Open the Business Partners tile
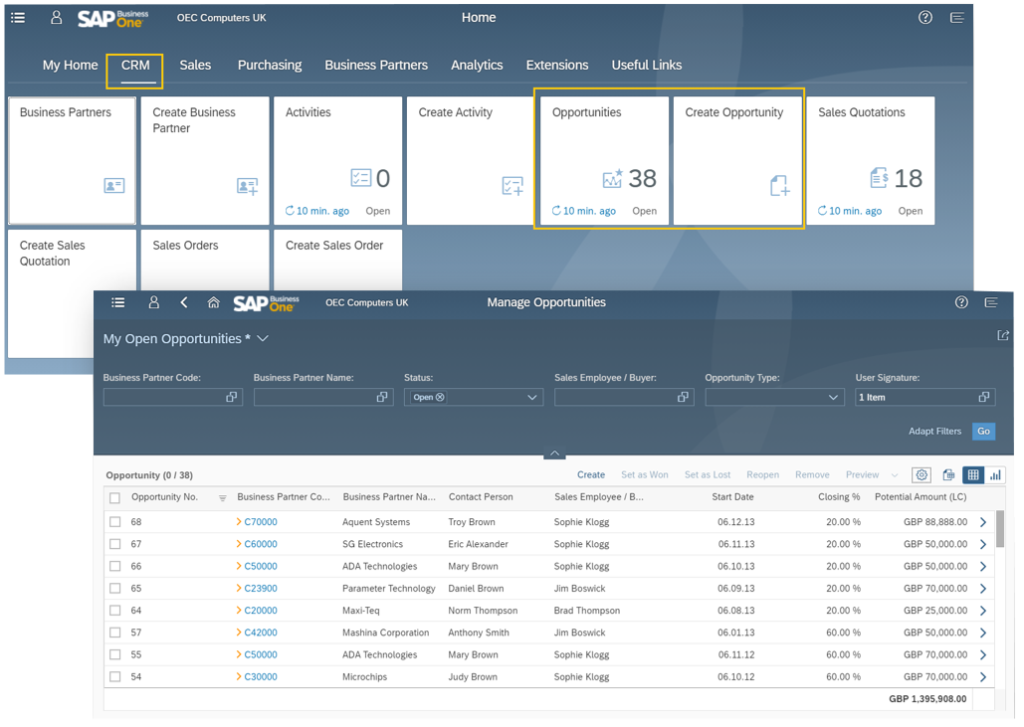This screenshot has width=1024, height=727. [x=72, y=161]
